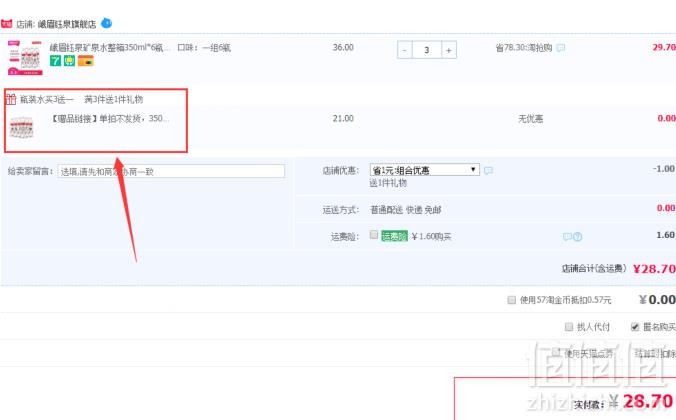The image size is (676, 420).
Task: Open the gift item thumbnail
Action: pyautogui.click(x=21, y=127)
